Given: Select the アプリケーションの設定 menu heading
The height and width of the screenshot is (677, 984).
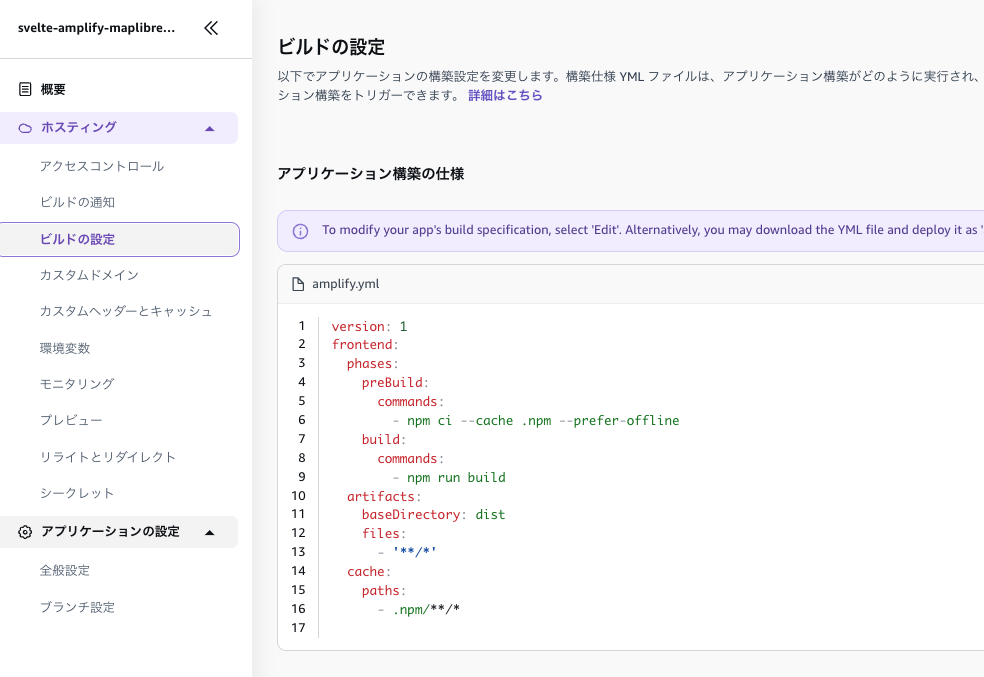Looking at the screenshot, I should [x=110, y=531].
